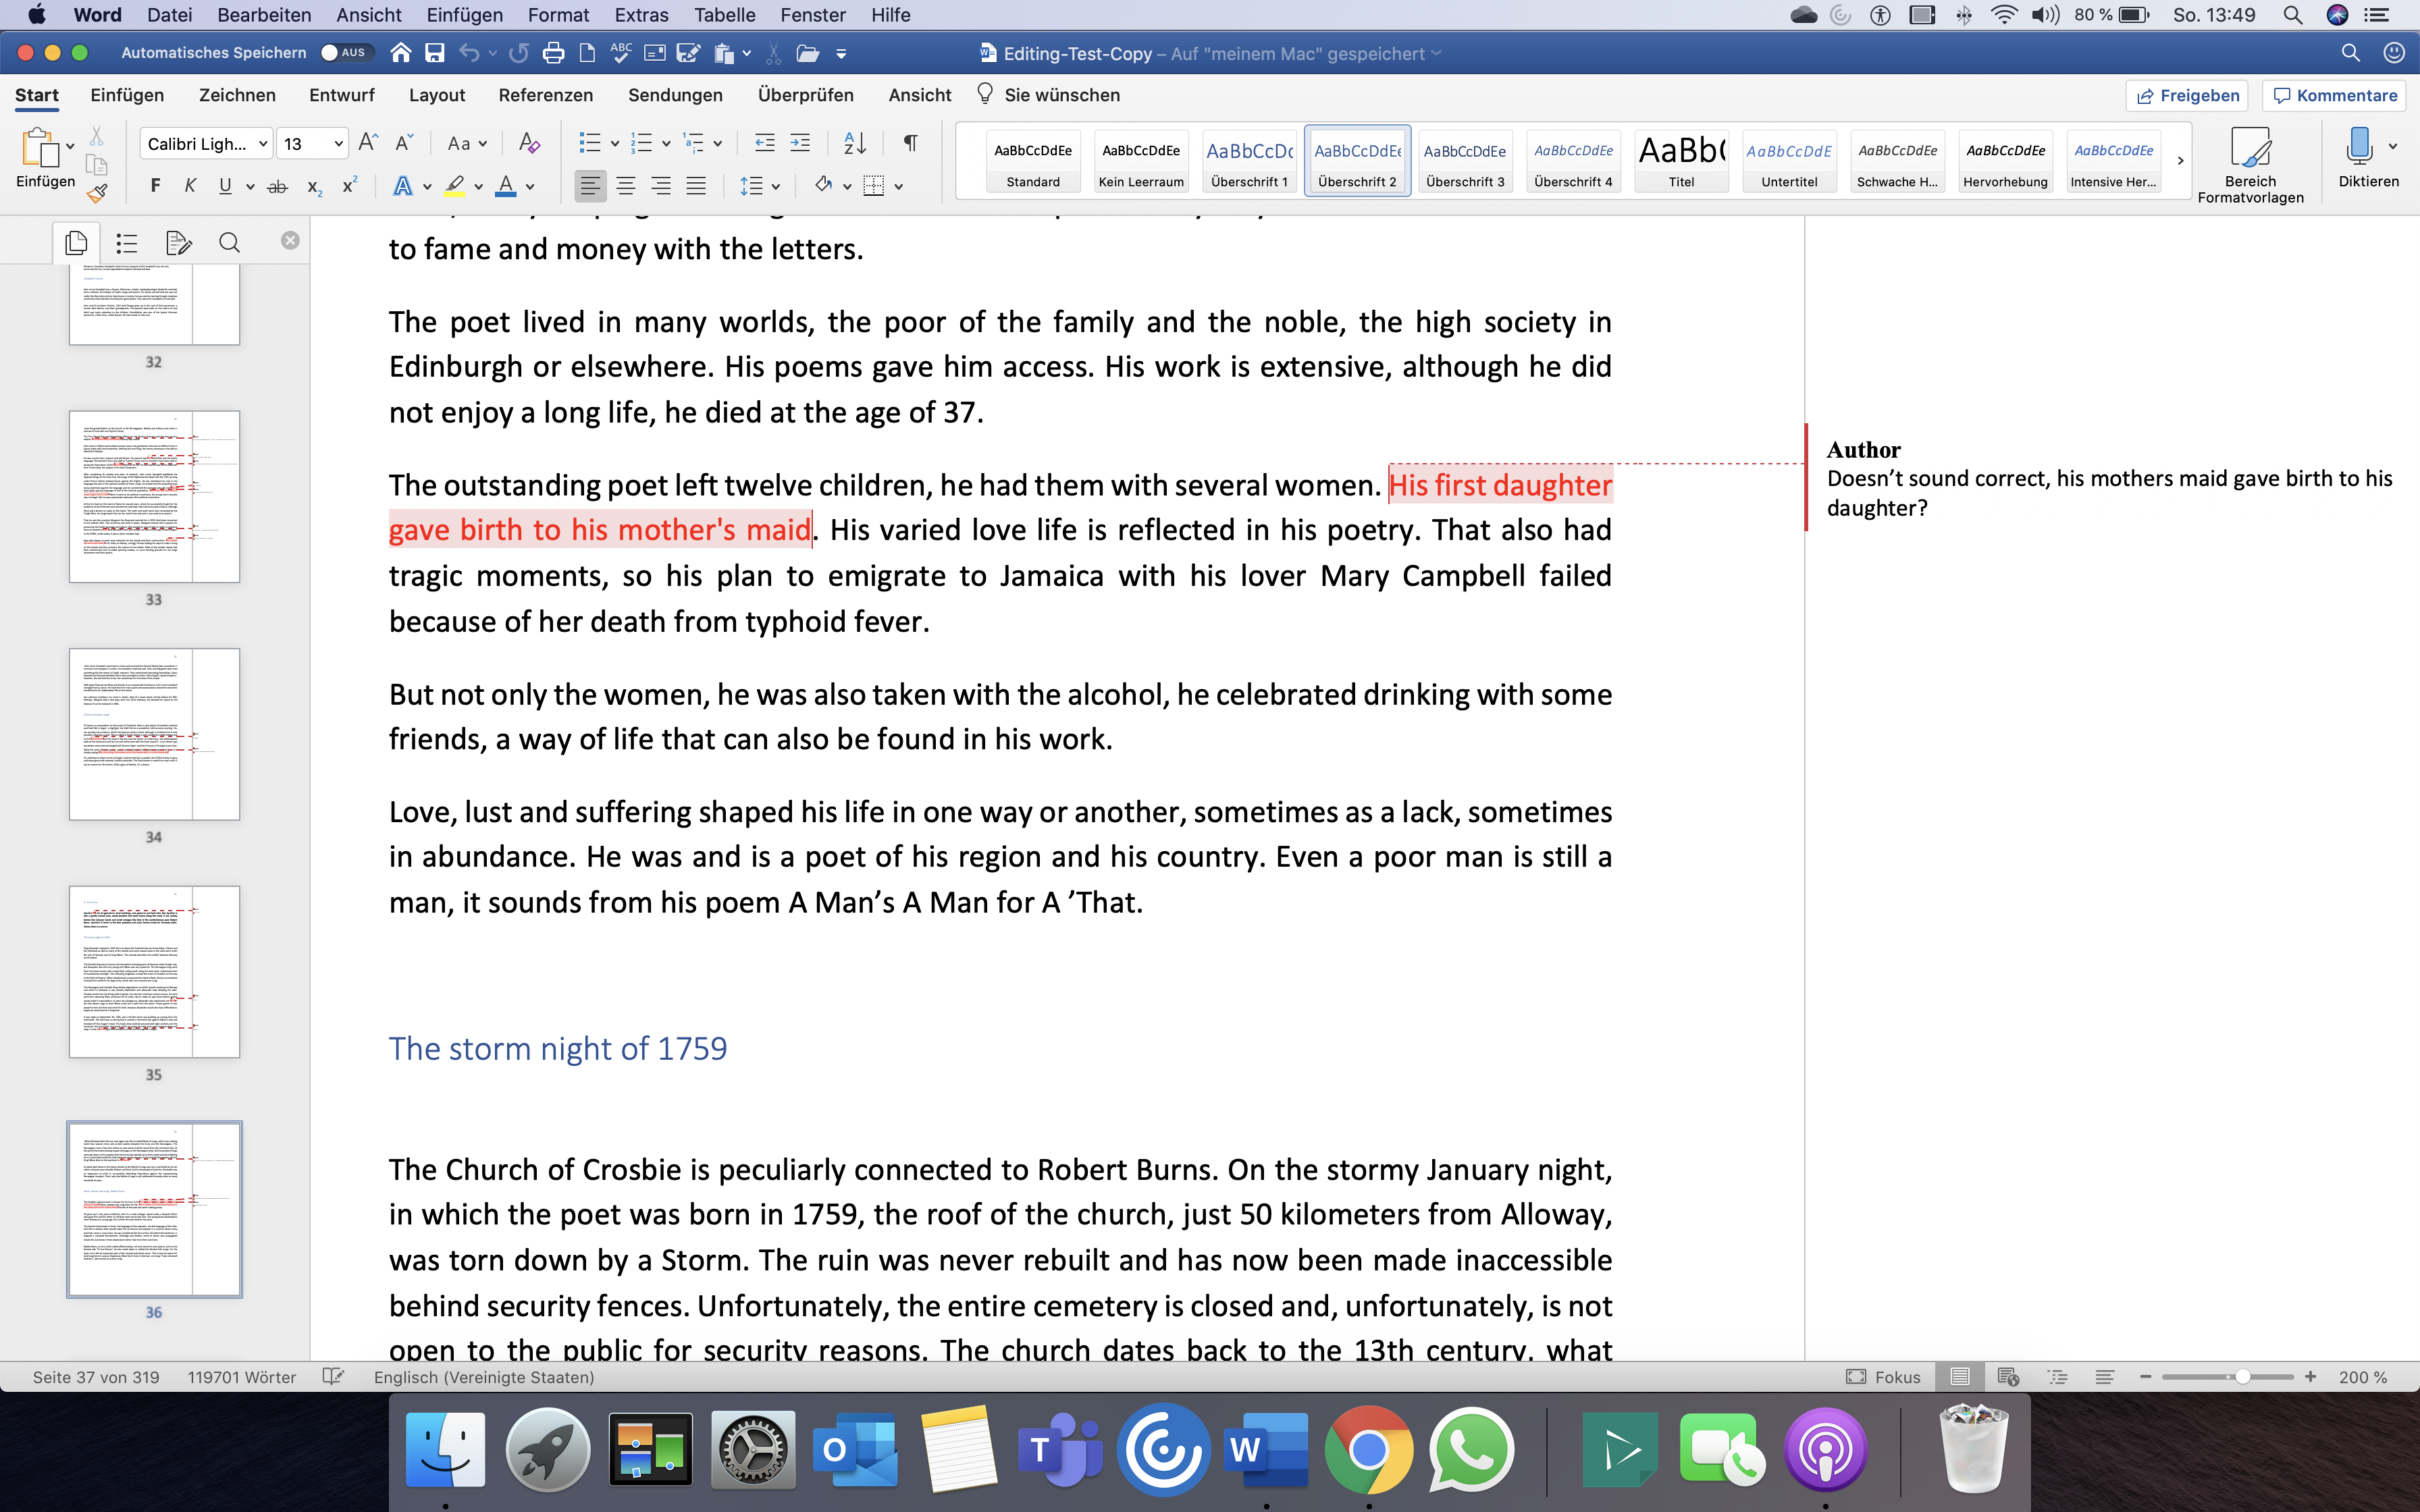The height and width of the screenshot is (1512, 2420).
Task: Open the search tab in the navigation sidebar
Action: (229, 242)
